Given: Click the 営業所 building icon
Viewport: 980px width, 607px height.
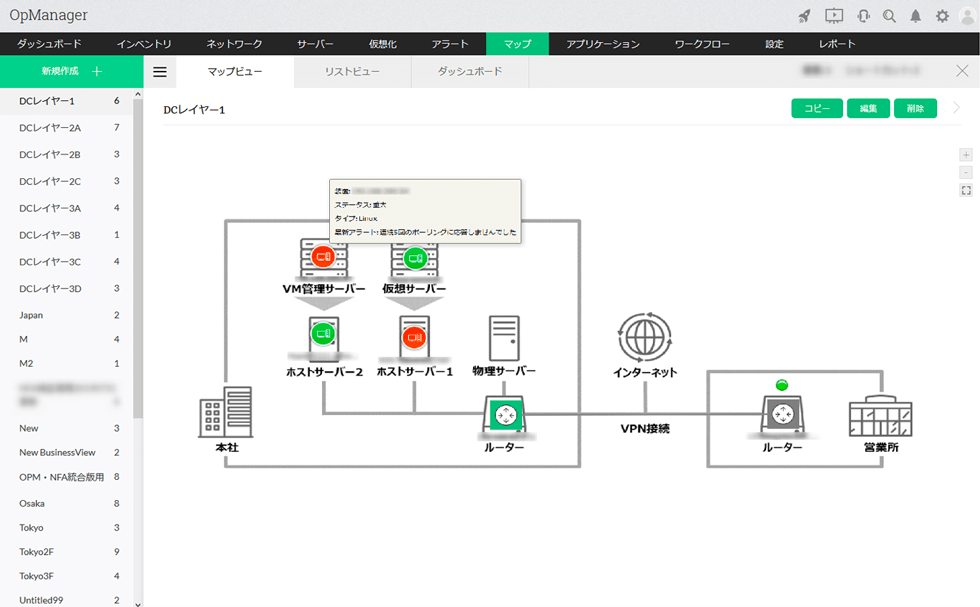Looking at the screenshot, I should pos(880,415).
